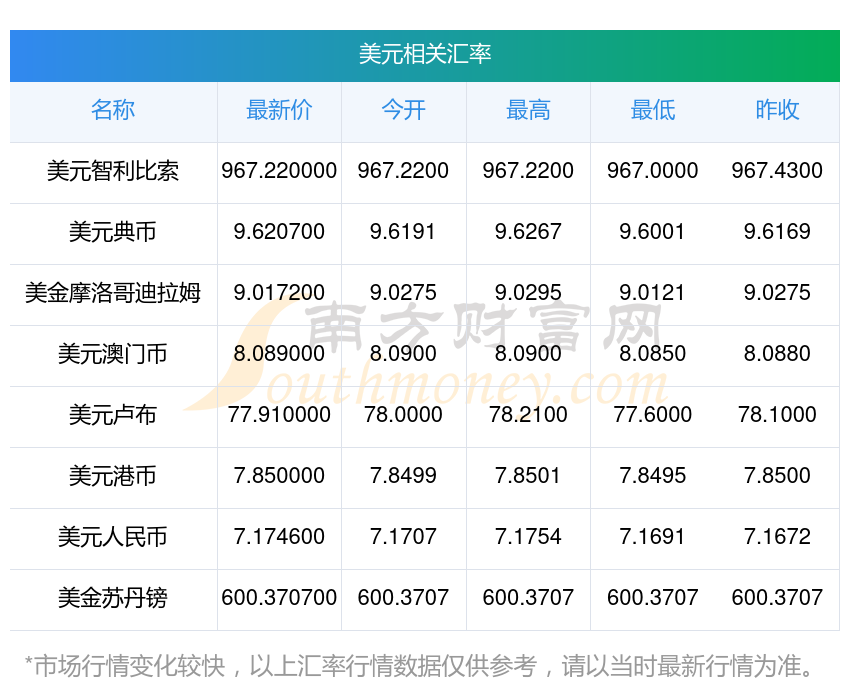The height and width of the screenshot is (698, 850).
Task: Select low value 8.0850
Action: pyautogui.click(x=653, y=354)
